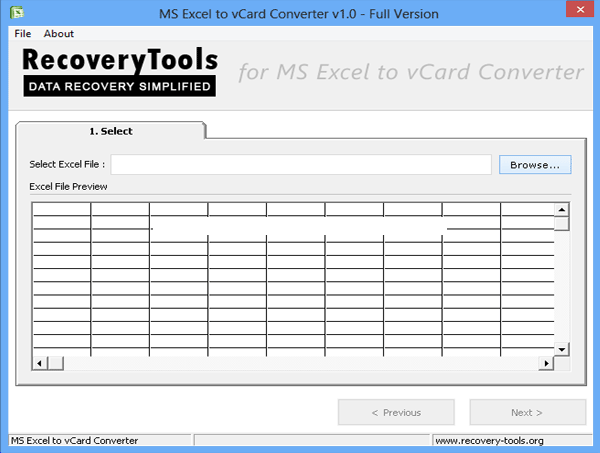Click the Select Excel File label
600x453 pixels.
tap(67, 165)
